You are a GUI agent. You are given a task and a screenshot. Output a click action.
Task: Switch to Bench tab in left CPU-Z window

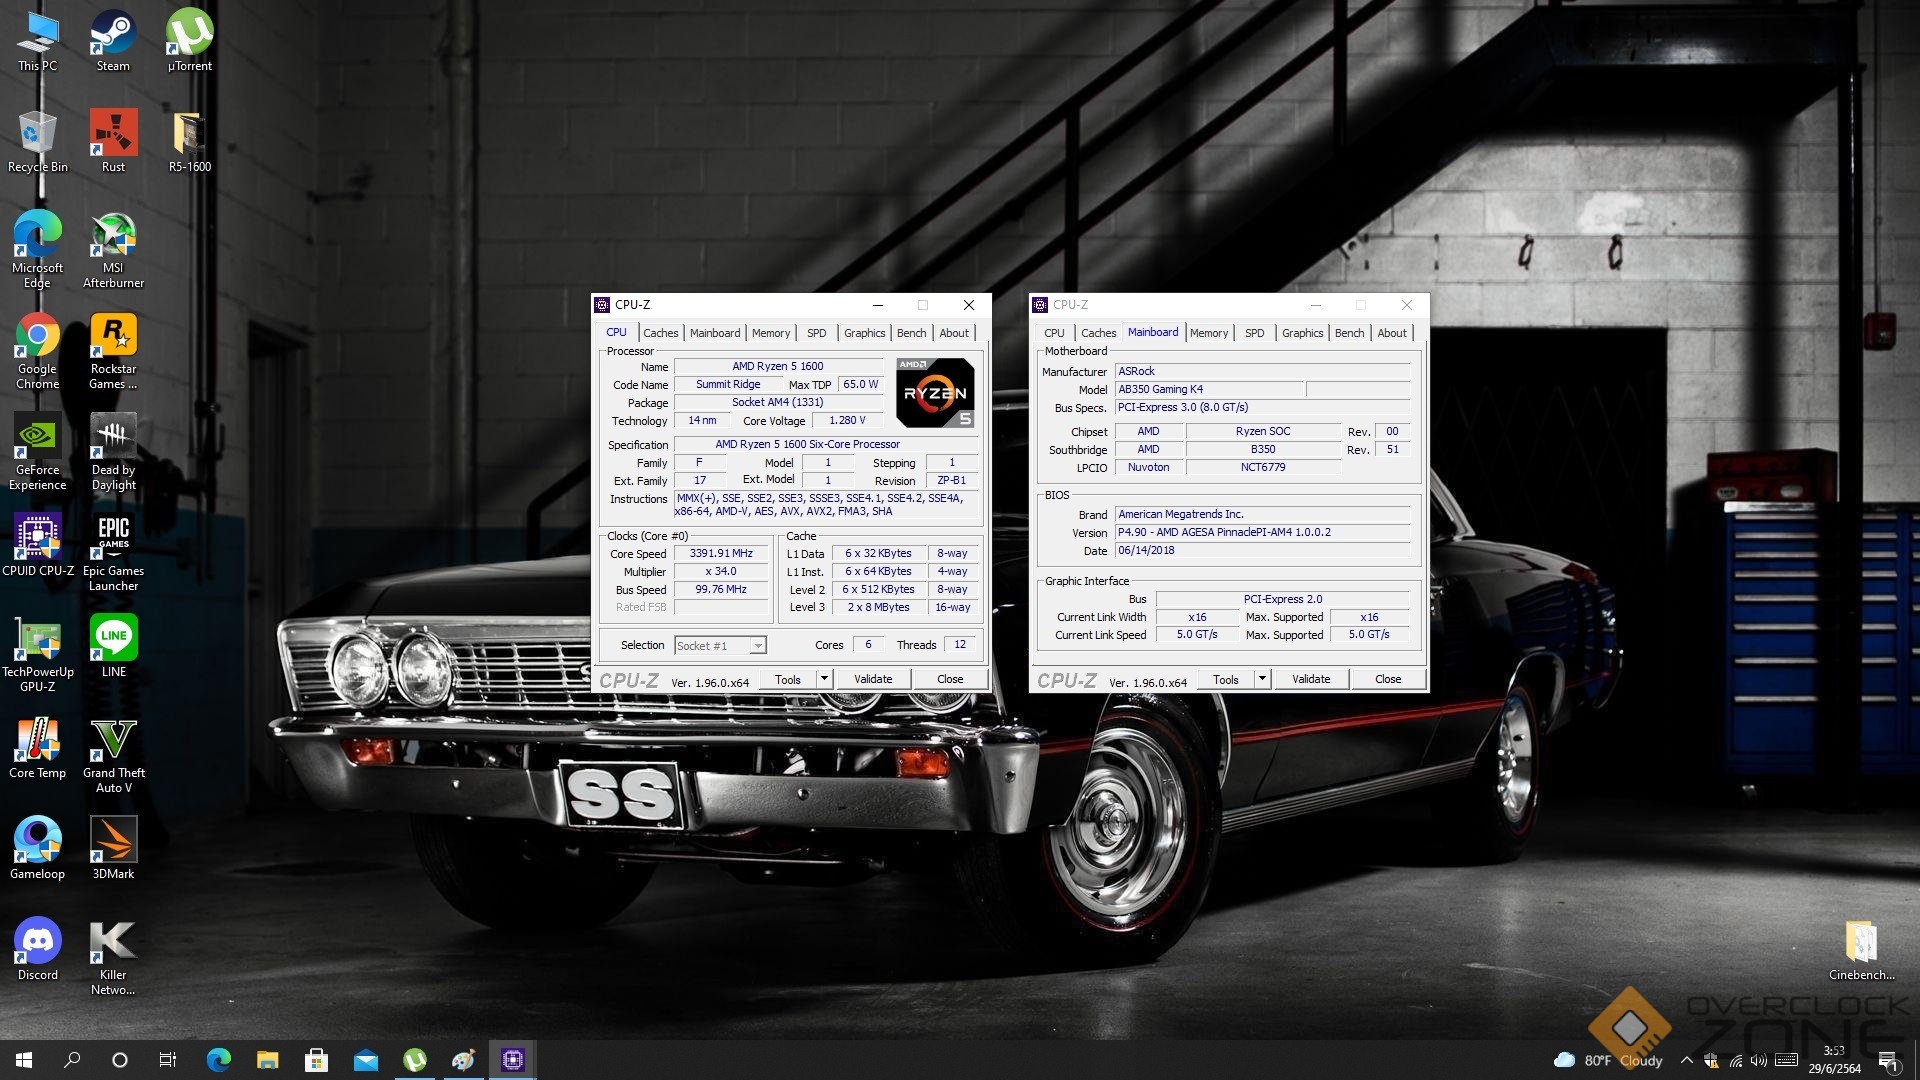tap(910, 333)
